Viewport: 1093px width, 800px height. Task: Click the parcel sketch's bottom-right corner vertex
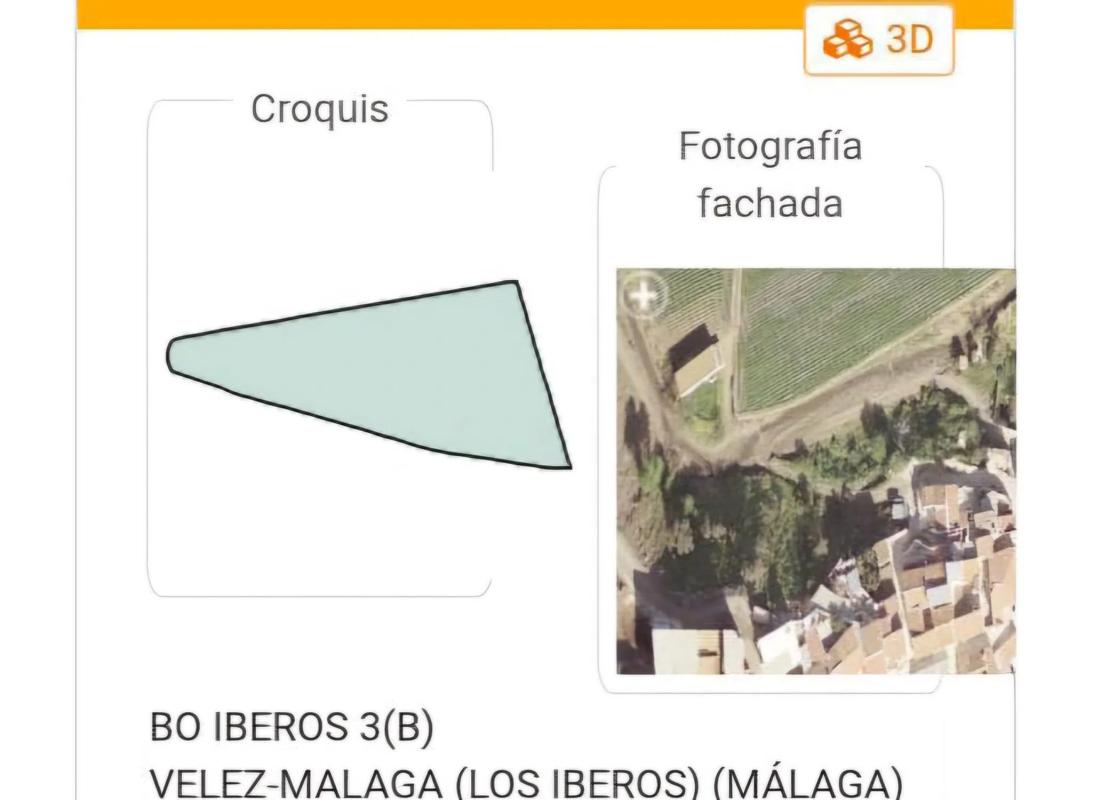(x=568, y=466)
